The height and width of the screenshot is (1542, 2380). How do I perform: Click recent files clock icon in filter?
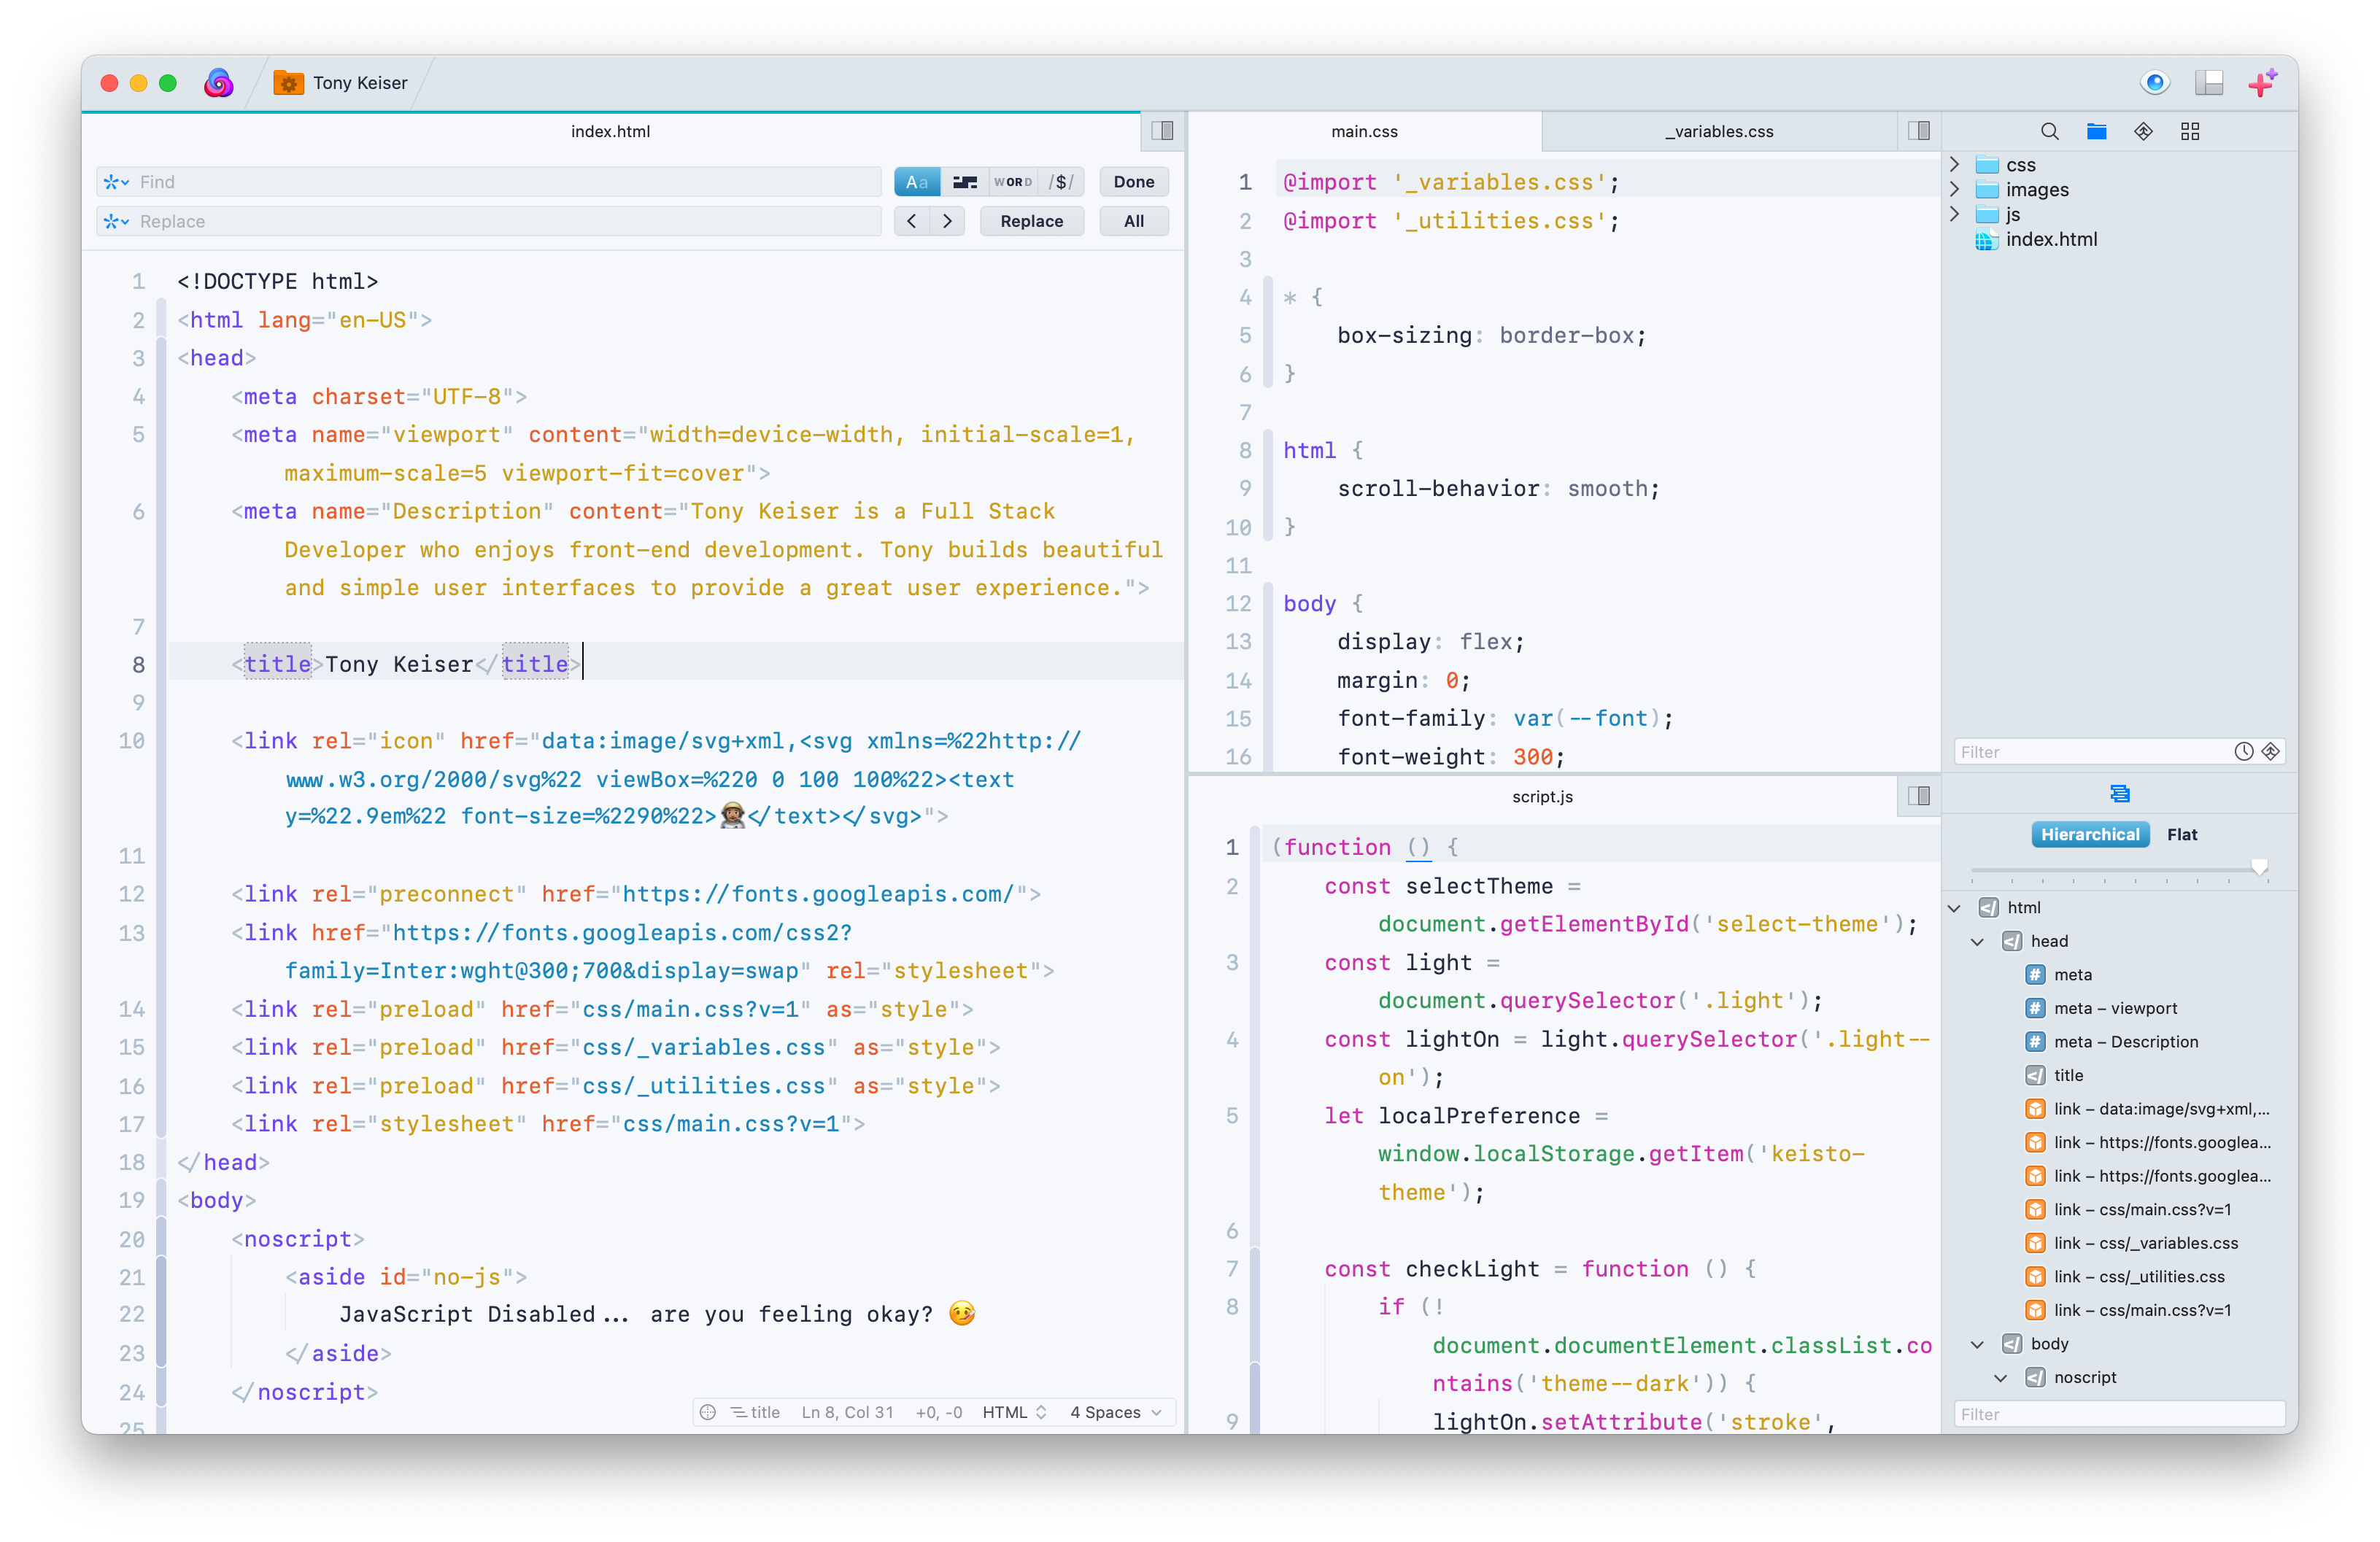pos(2243,752)
